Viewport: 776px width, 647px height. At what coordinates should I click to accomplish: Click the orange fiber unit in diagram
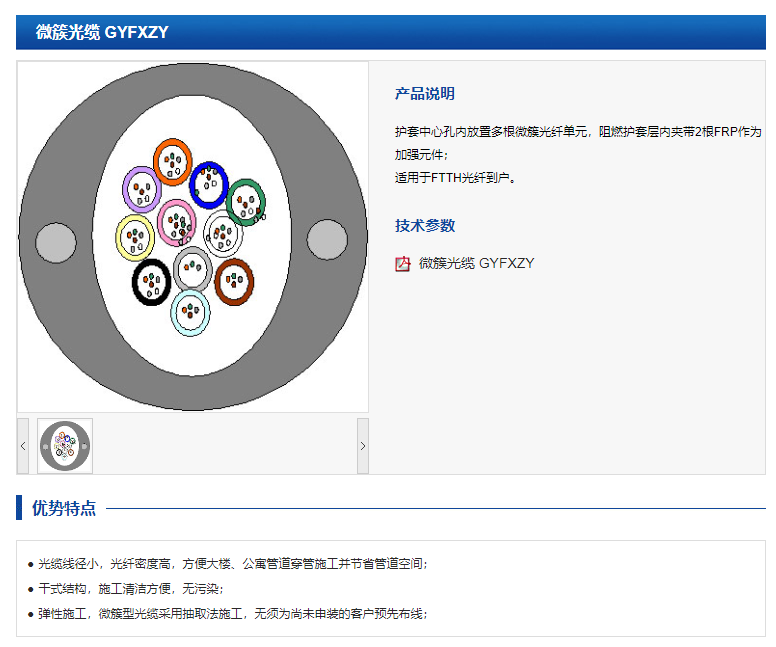(172, 162)
